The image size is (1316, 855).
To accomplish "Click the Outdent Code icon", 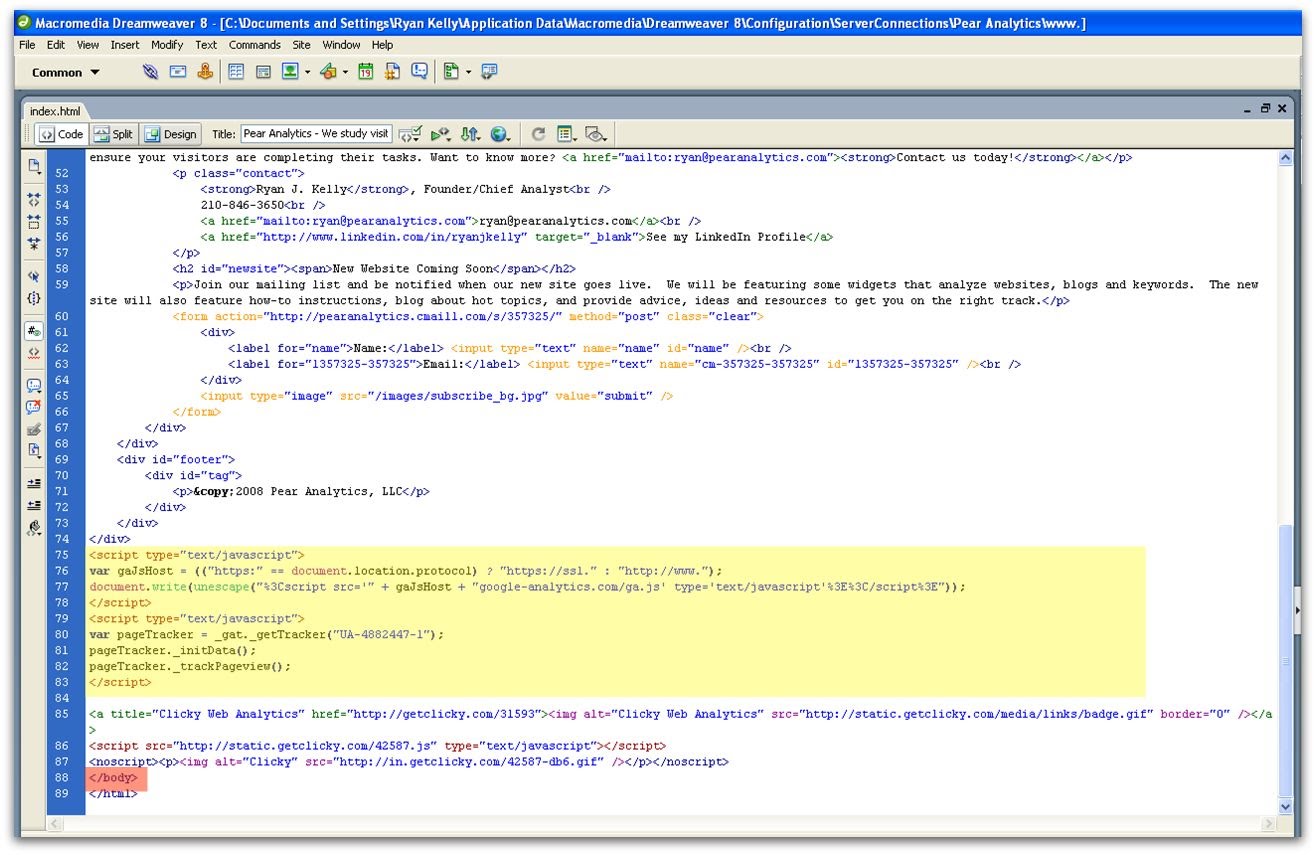I will tap(34, 505).
